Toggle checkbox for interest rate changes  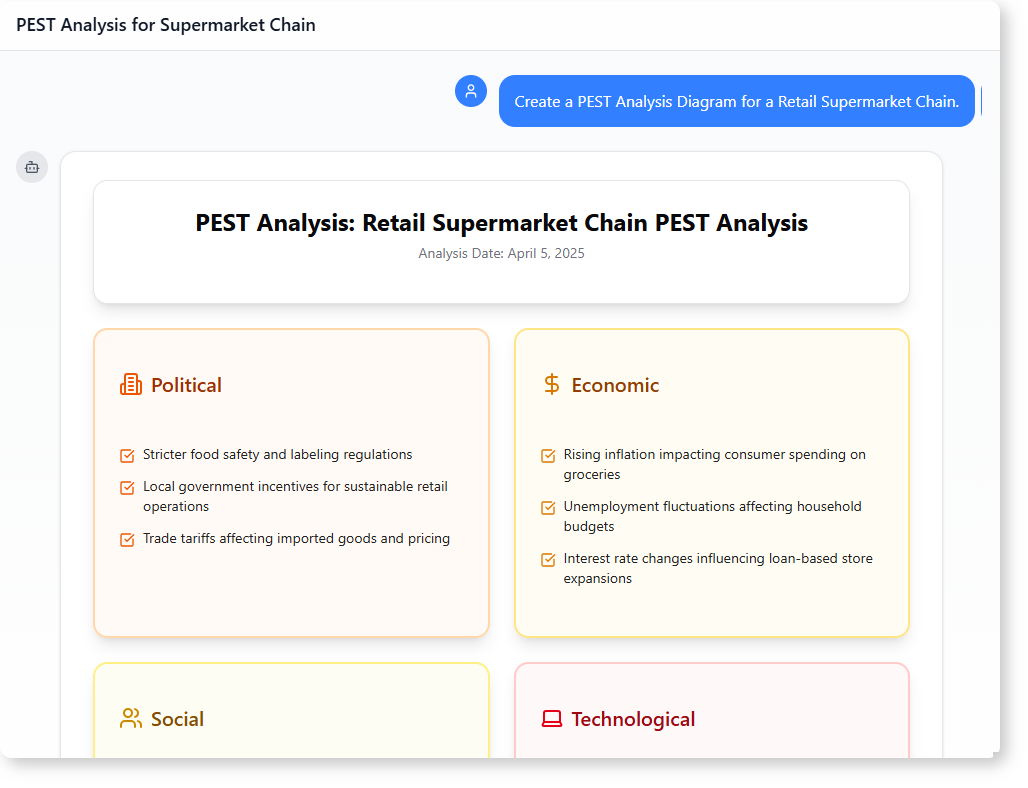548,560
